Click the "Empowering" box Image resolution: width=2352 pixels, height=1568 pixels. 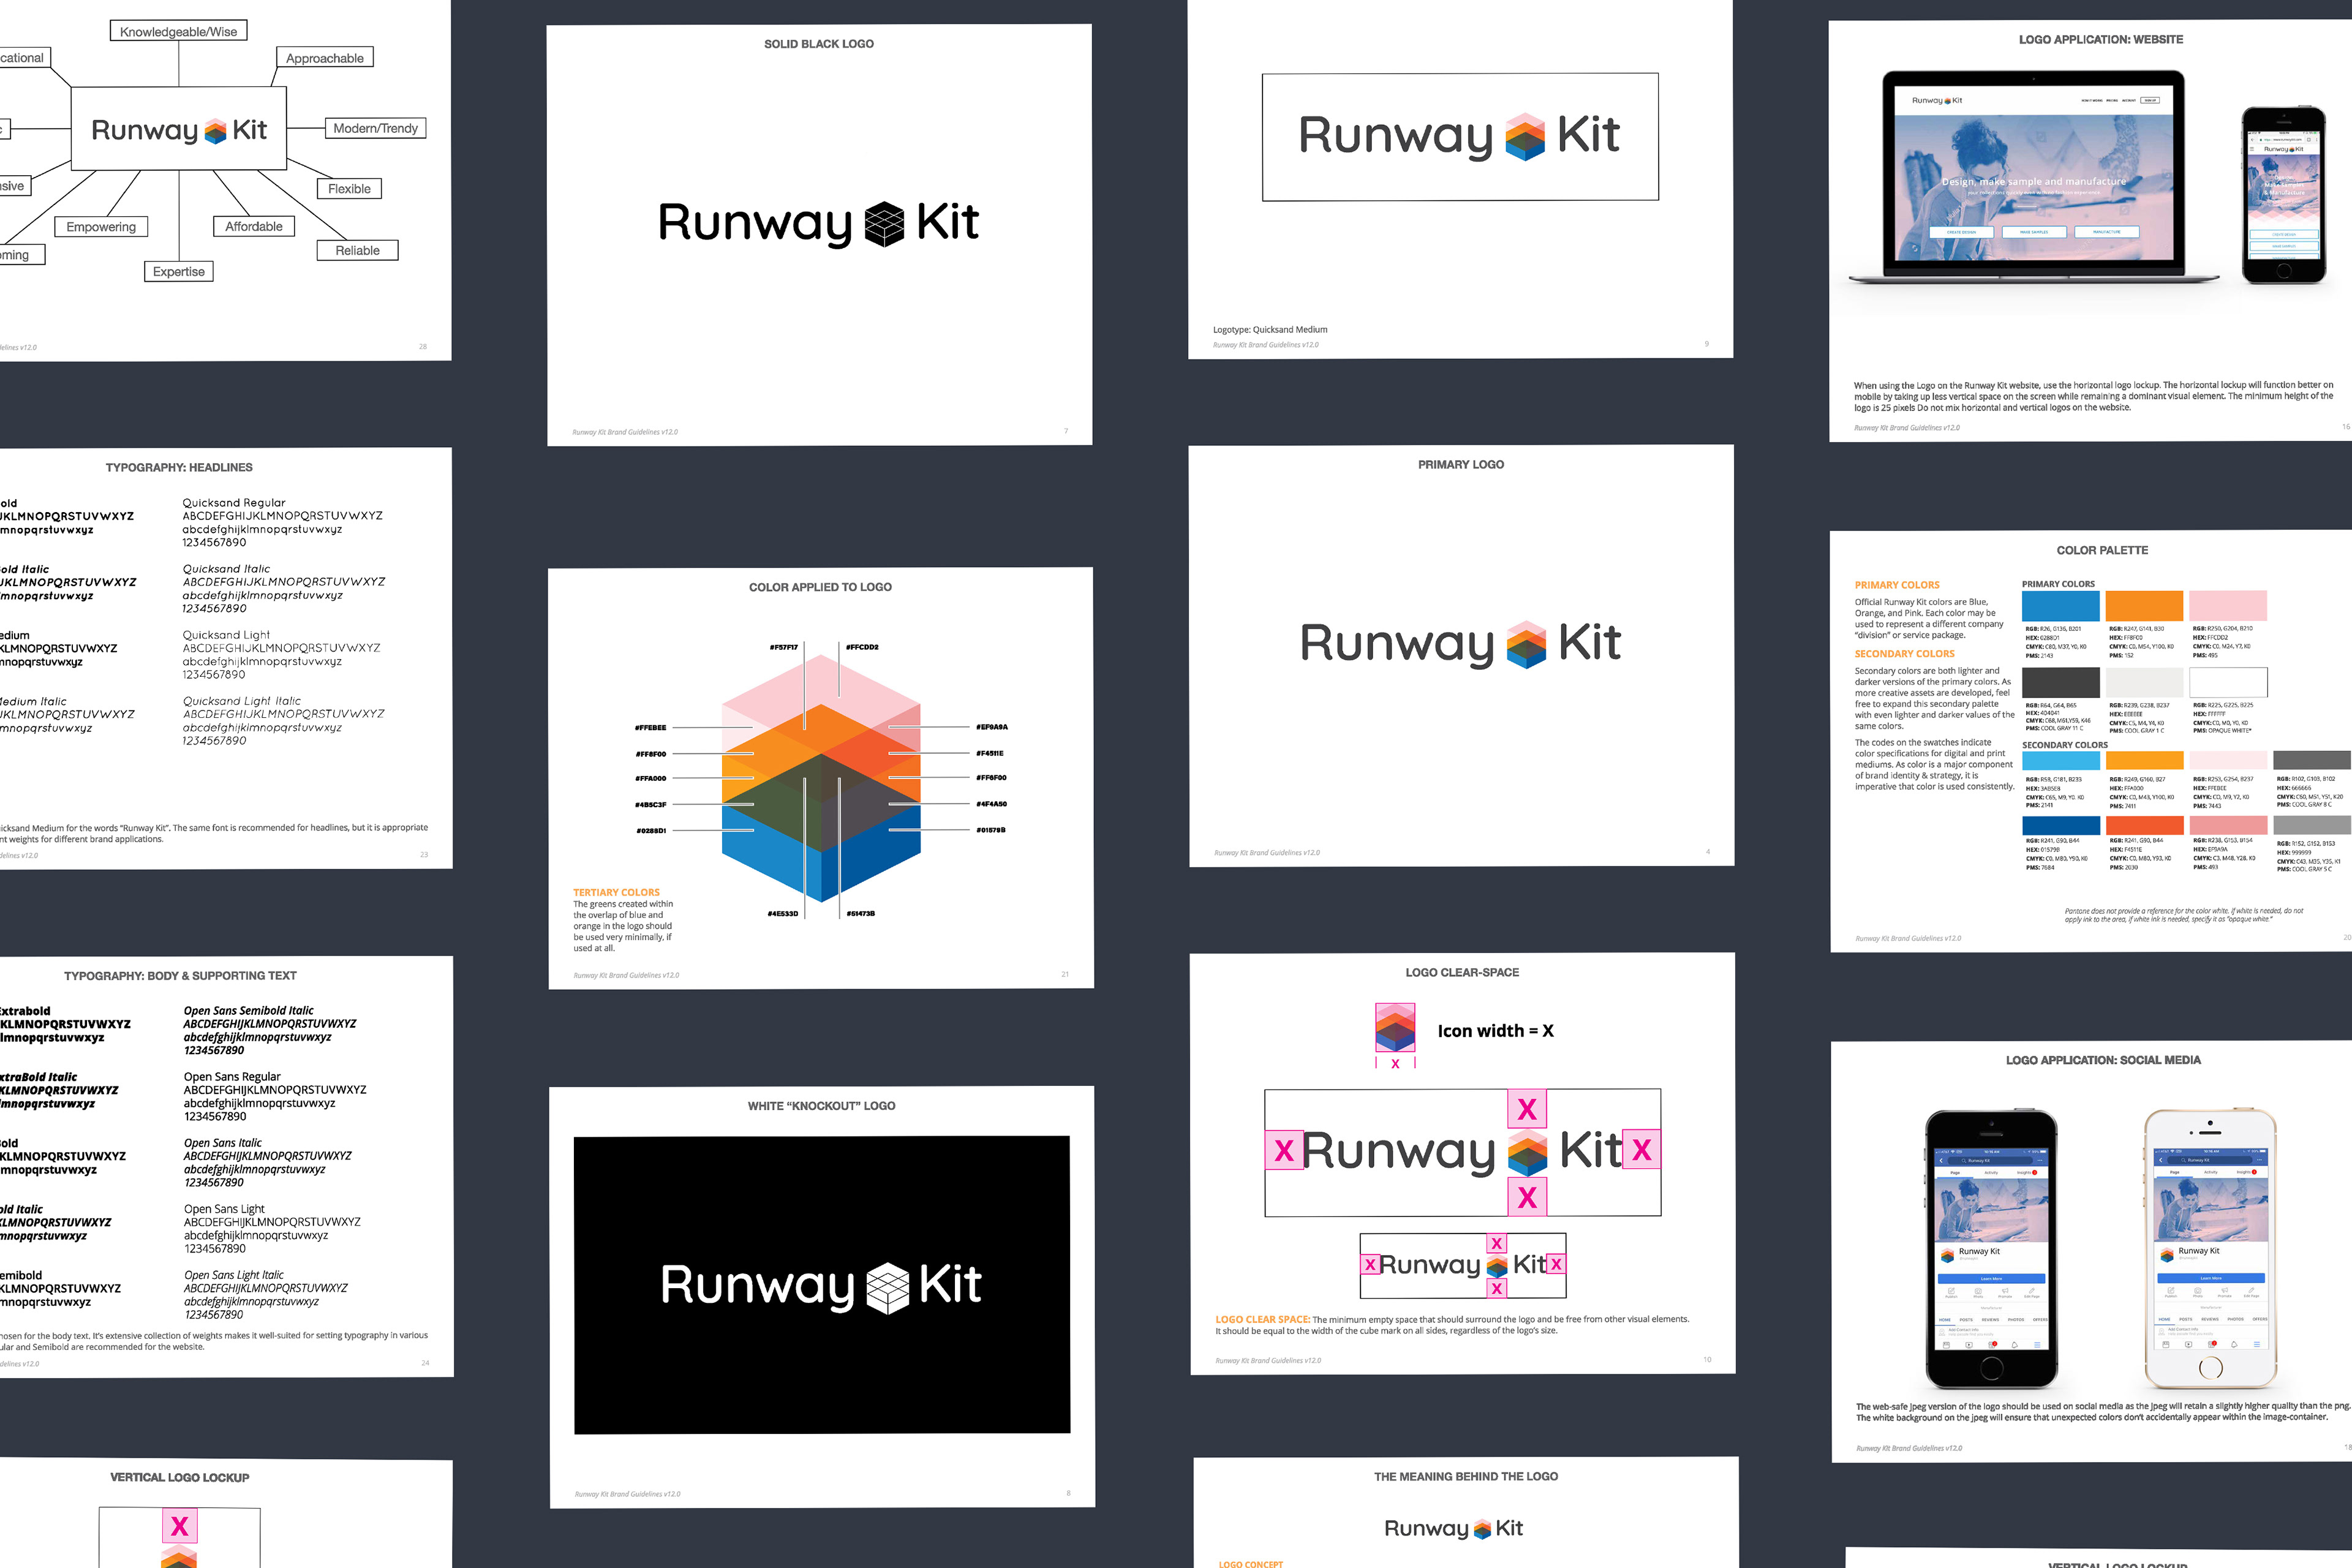(x=101, y=227)
